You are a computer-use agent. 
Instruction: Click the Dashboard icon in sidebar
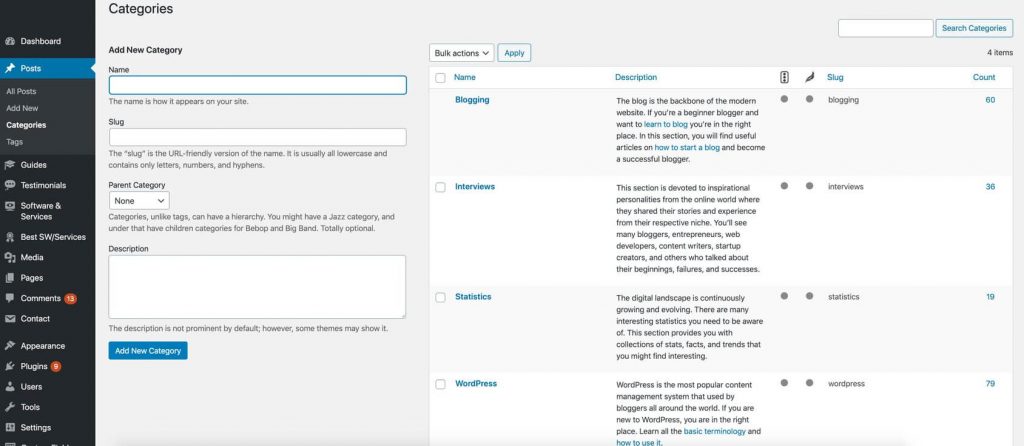[10, 42]
